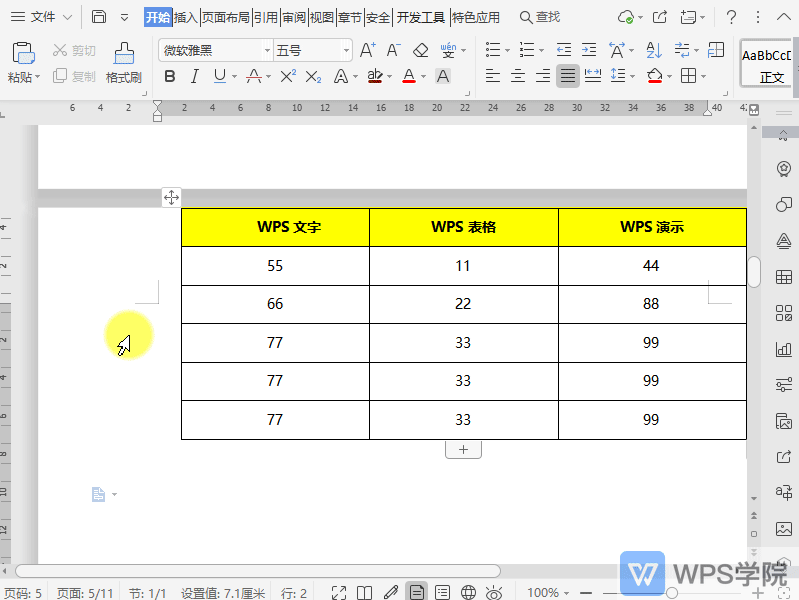Click the clear formatting eraser icon
Image resolution: width=799 pixels, height=600 pixels.
420,50
